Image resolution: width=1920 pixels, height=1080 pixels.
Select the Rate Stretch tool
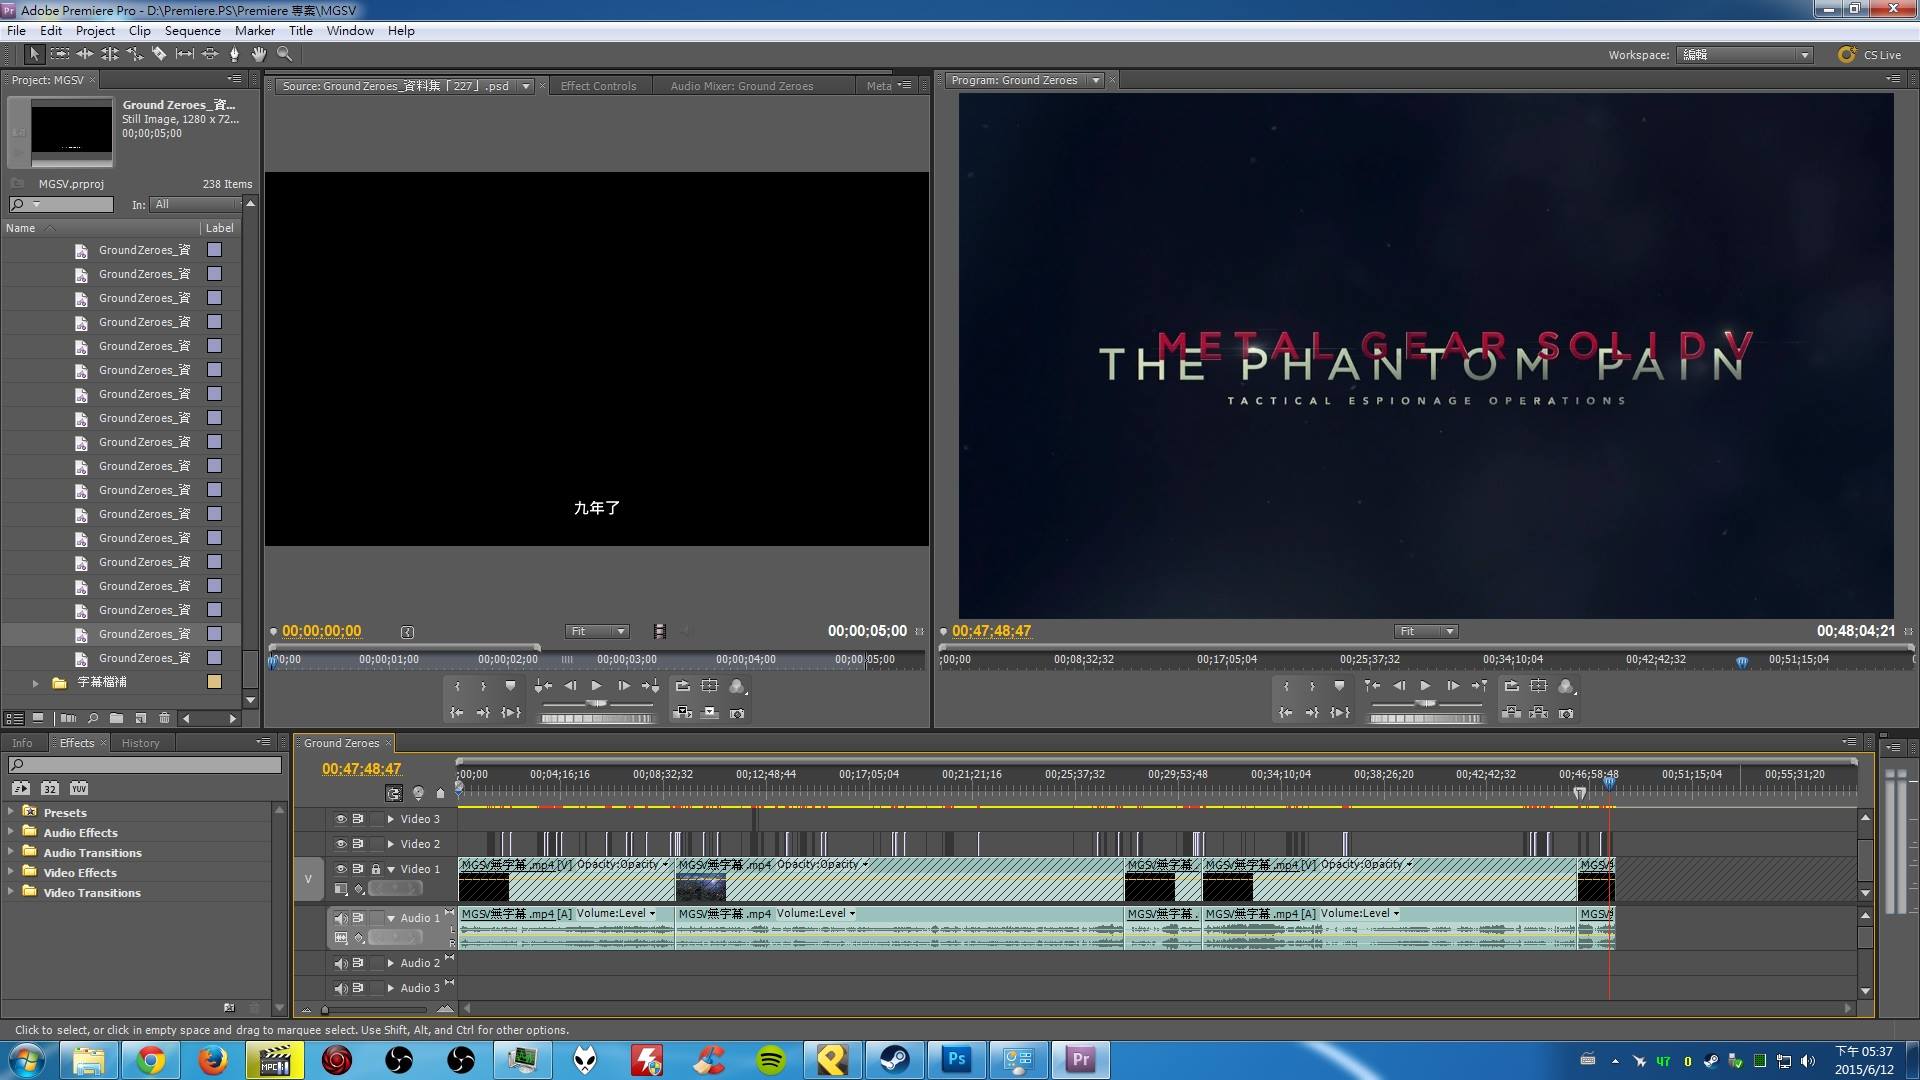[135, 54]
